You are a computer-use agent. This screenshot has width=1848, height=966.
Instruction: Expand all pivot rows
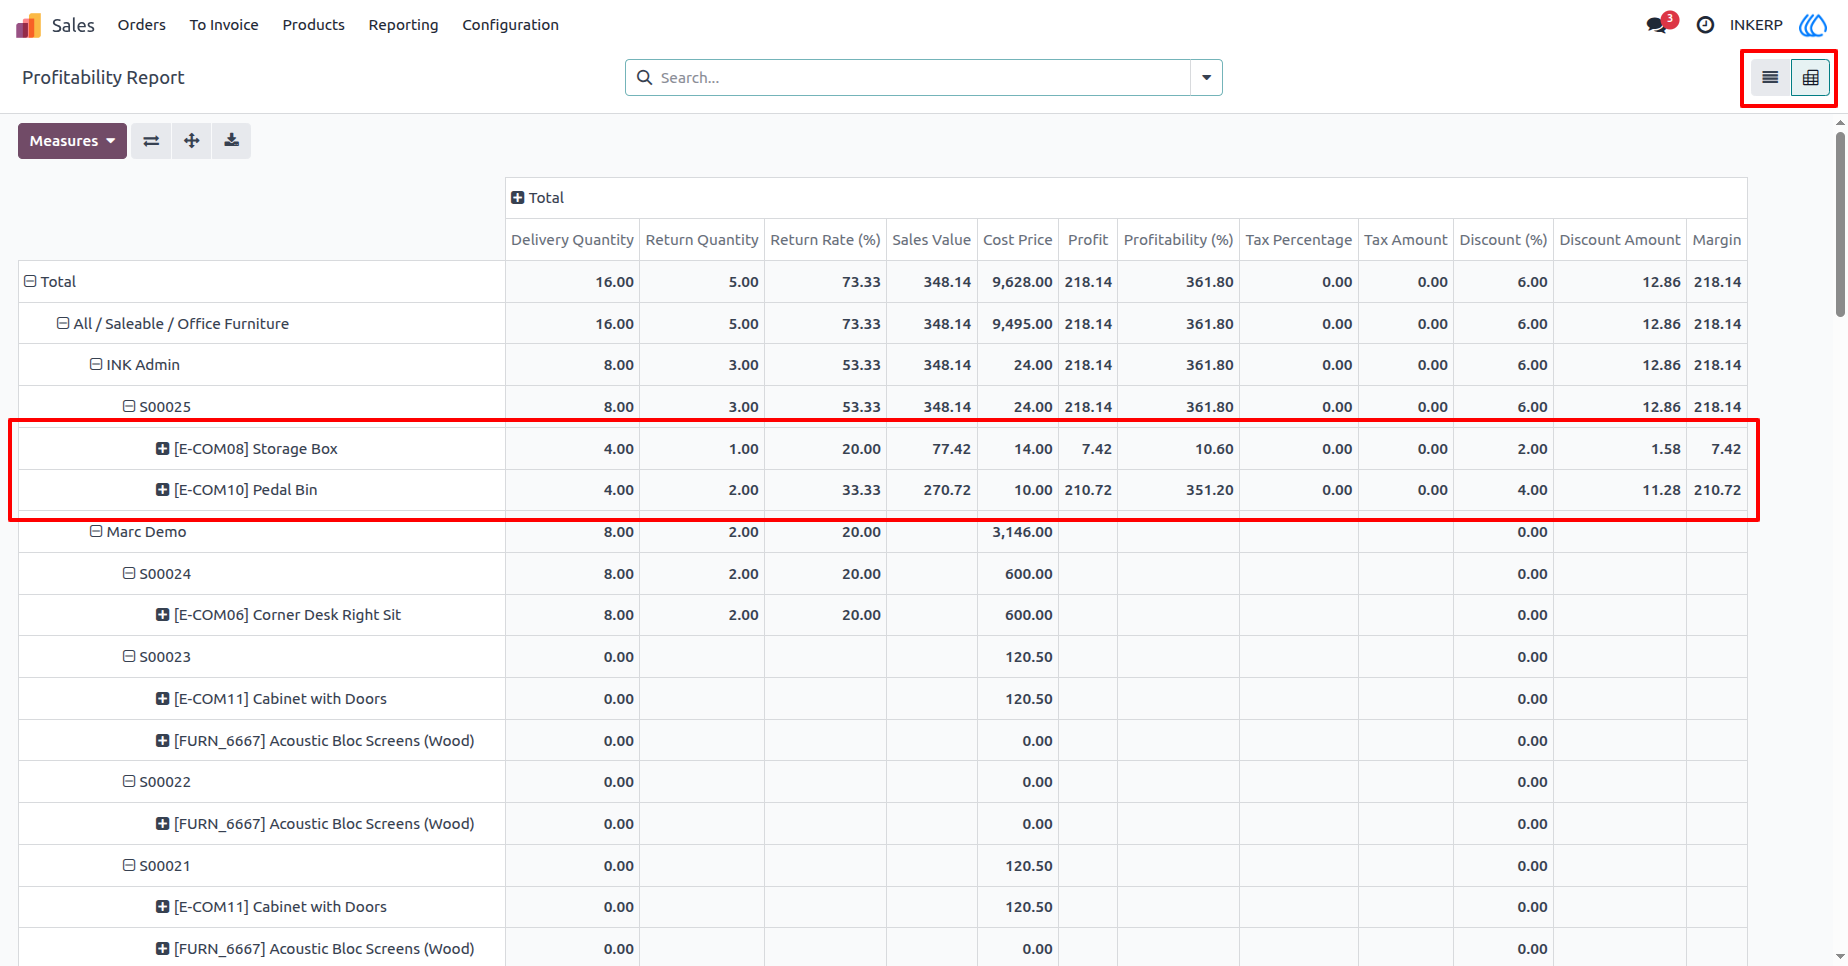click(192, 141)
